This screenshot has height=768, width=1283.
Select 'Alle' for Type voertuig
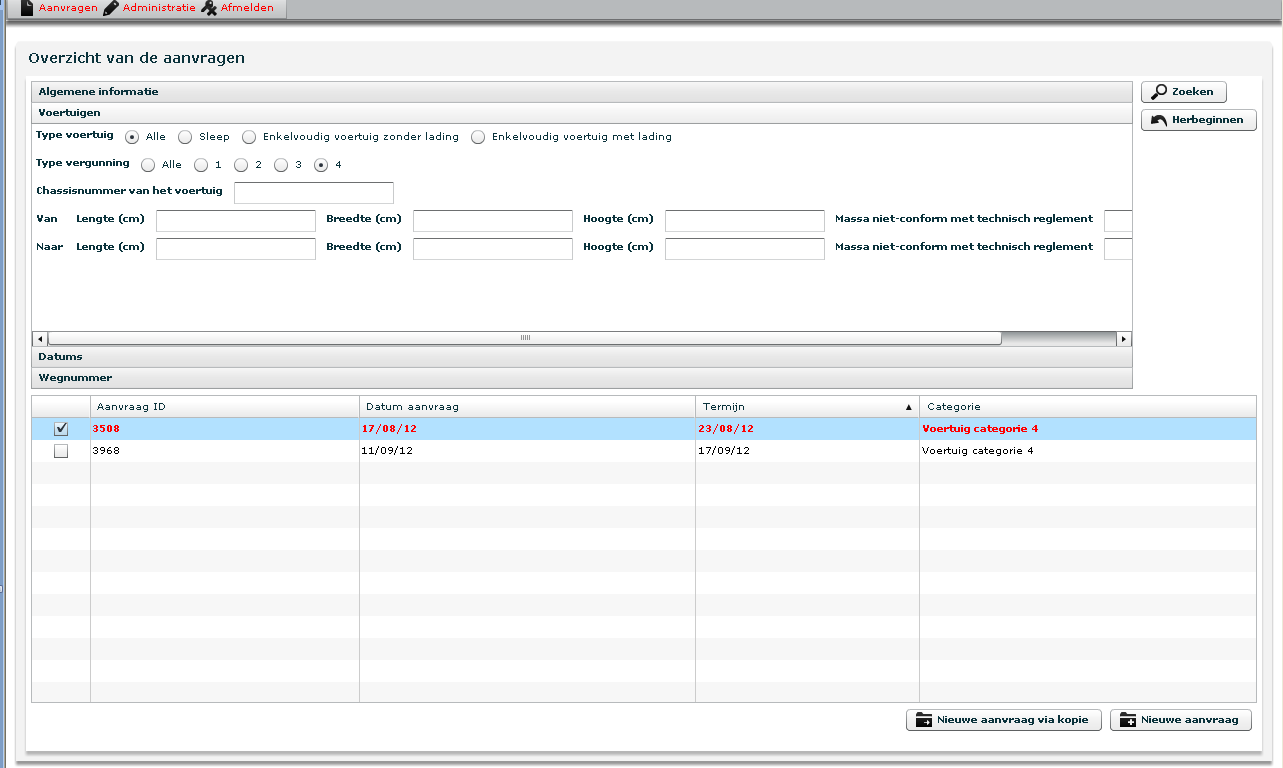point(132,137)
